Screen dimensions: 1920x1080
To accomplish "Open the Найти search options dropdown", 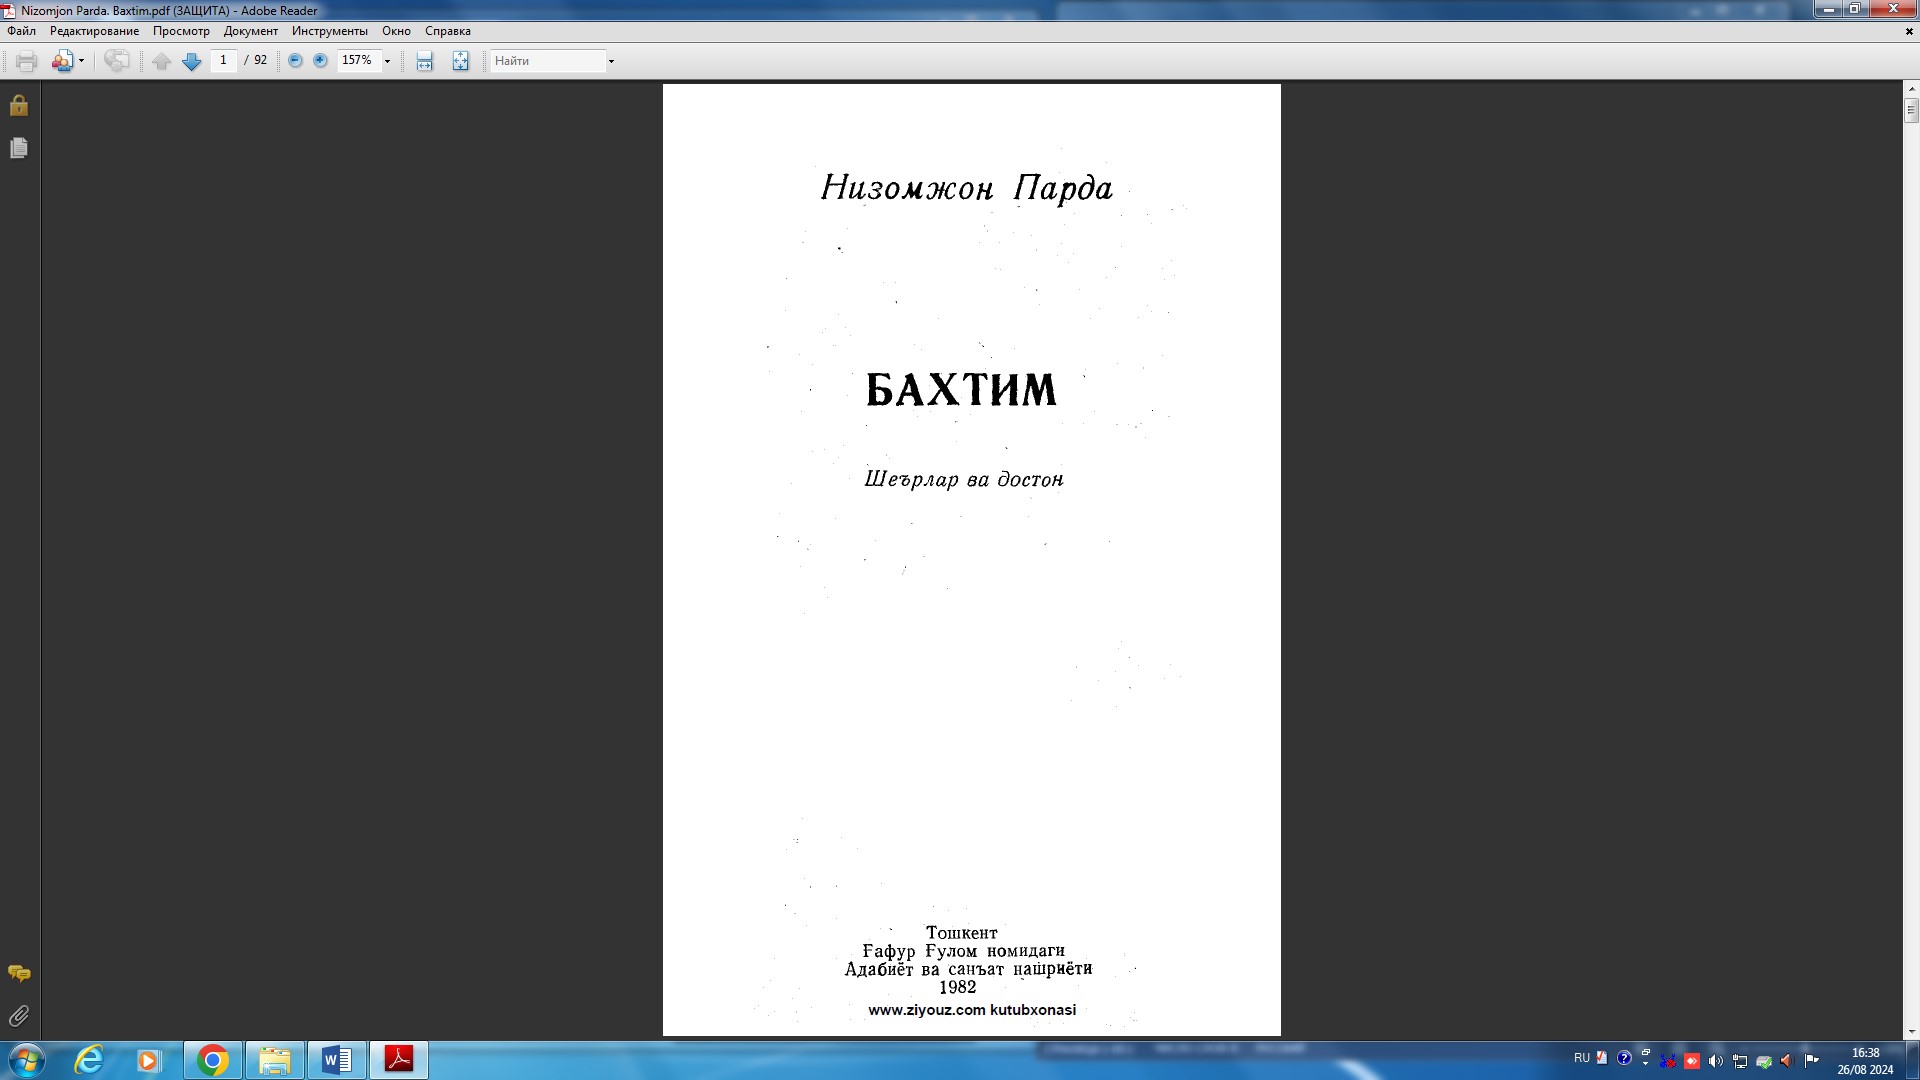I will click(611, 61).
